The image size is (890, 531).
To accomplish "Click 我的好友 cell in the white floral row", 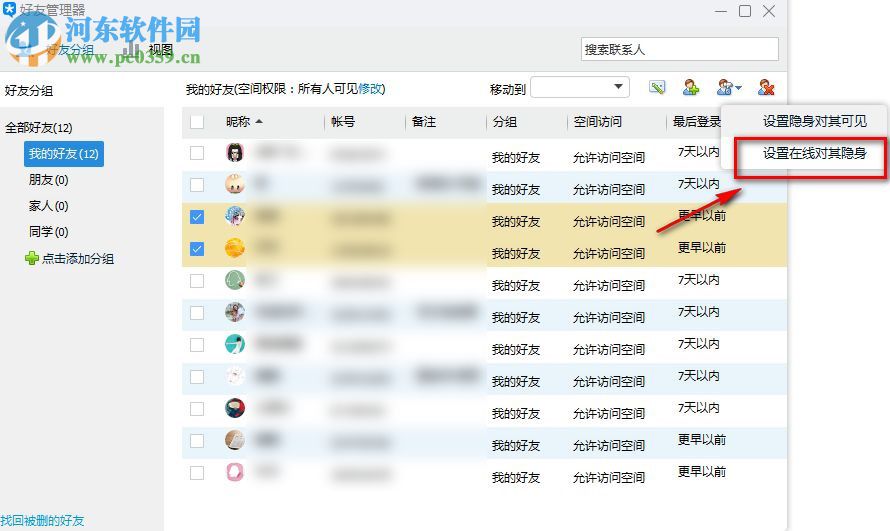I will point(515,381).
